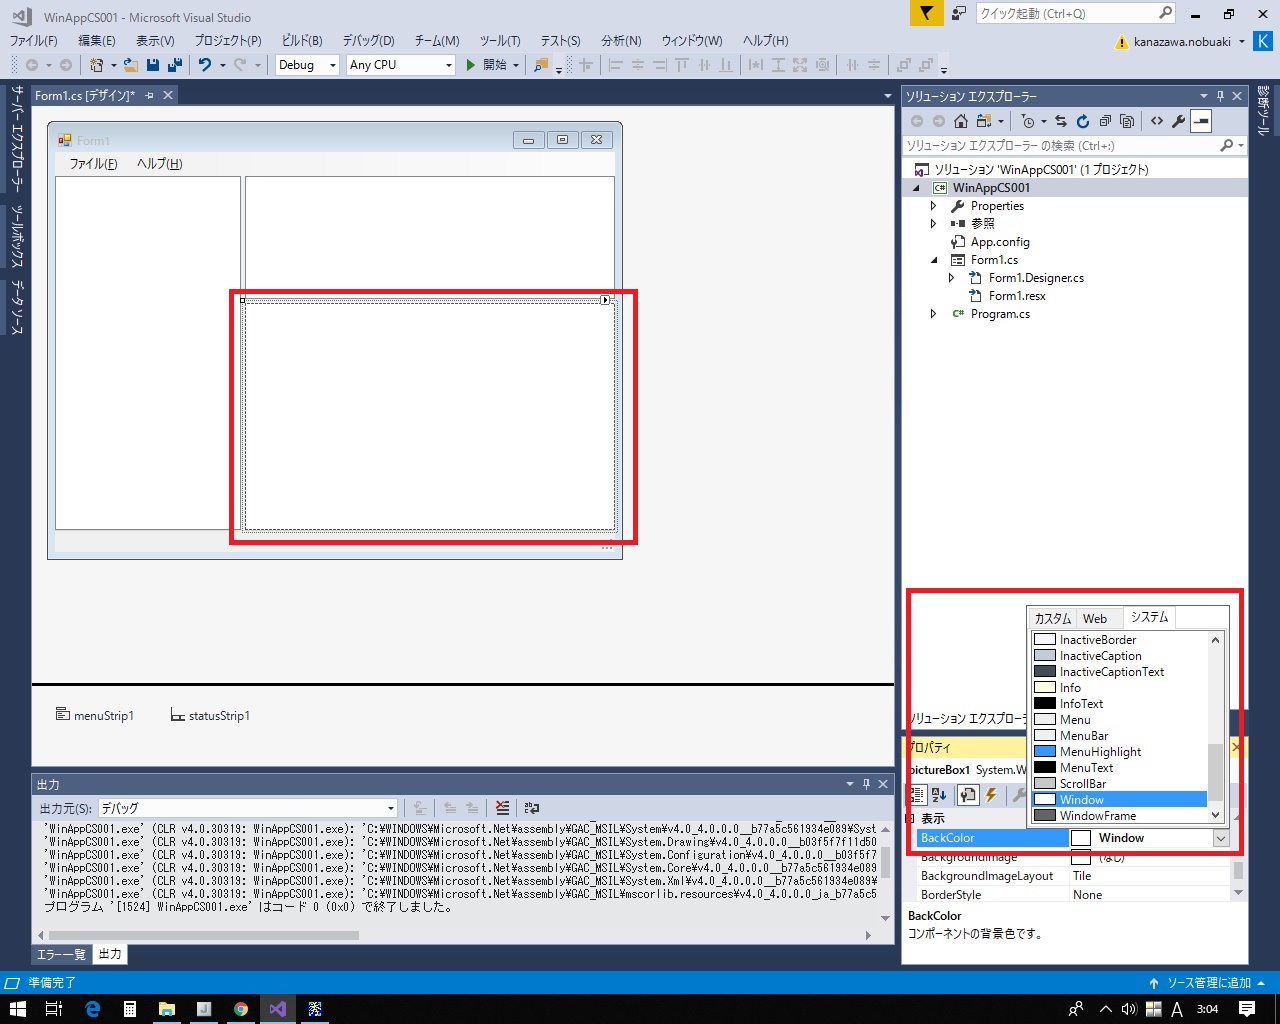Click the Visual Studio taskbar icon
Image resolution: width=1280 pixels, height=1024 pixels.
(277, 1009)
